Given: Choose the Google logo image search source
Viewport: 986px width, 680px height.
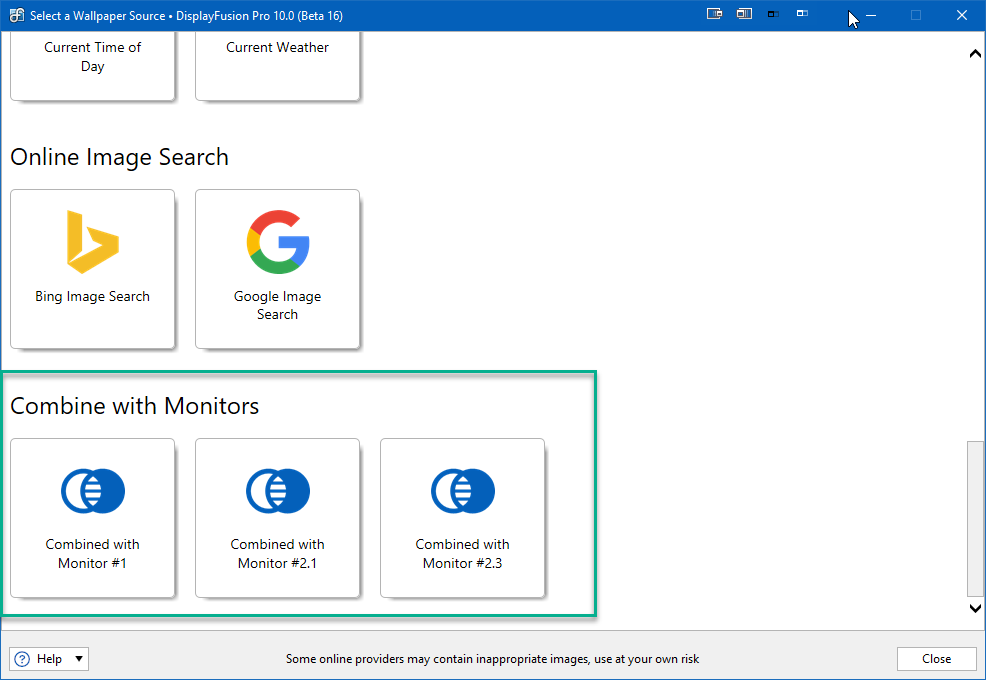Looking at the screenshot, I should tap(278, 242).
